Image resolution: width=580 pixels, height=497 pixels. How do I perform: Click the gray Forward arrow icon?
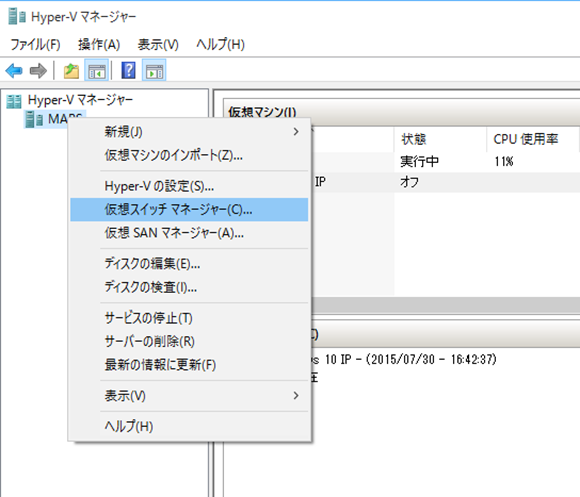coord(38,70)
